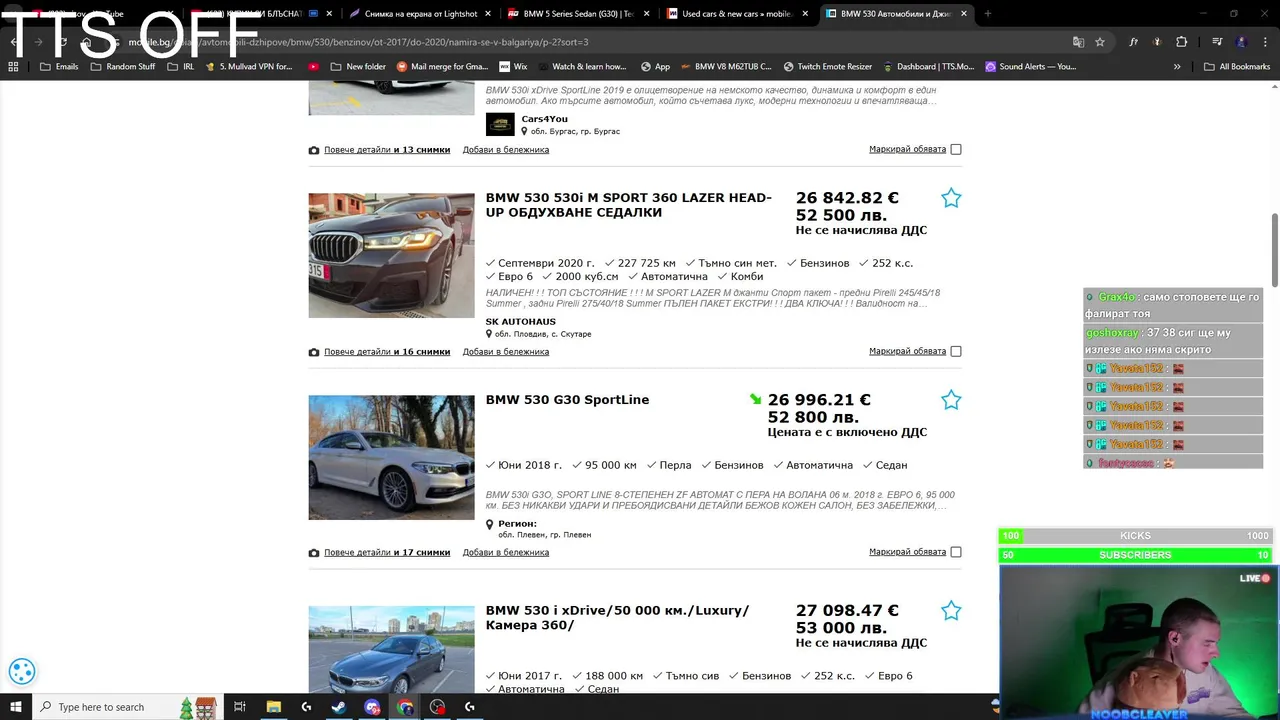Check 'Маркирай обявата' for G30 SportLine listing

click(956, 553)
